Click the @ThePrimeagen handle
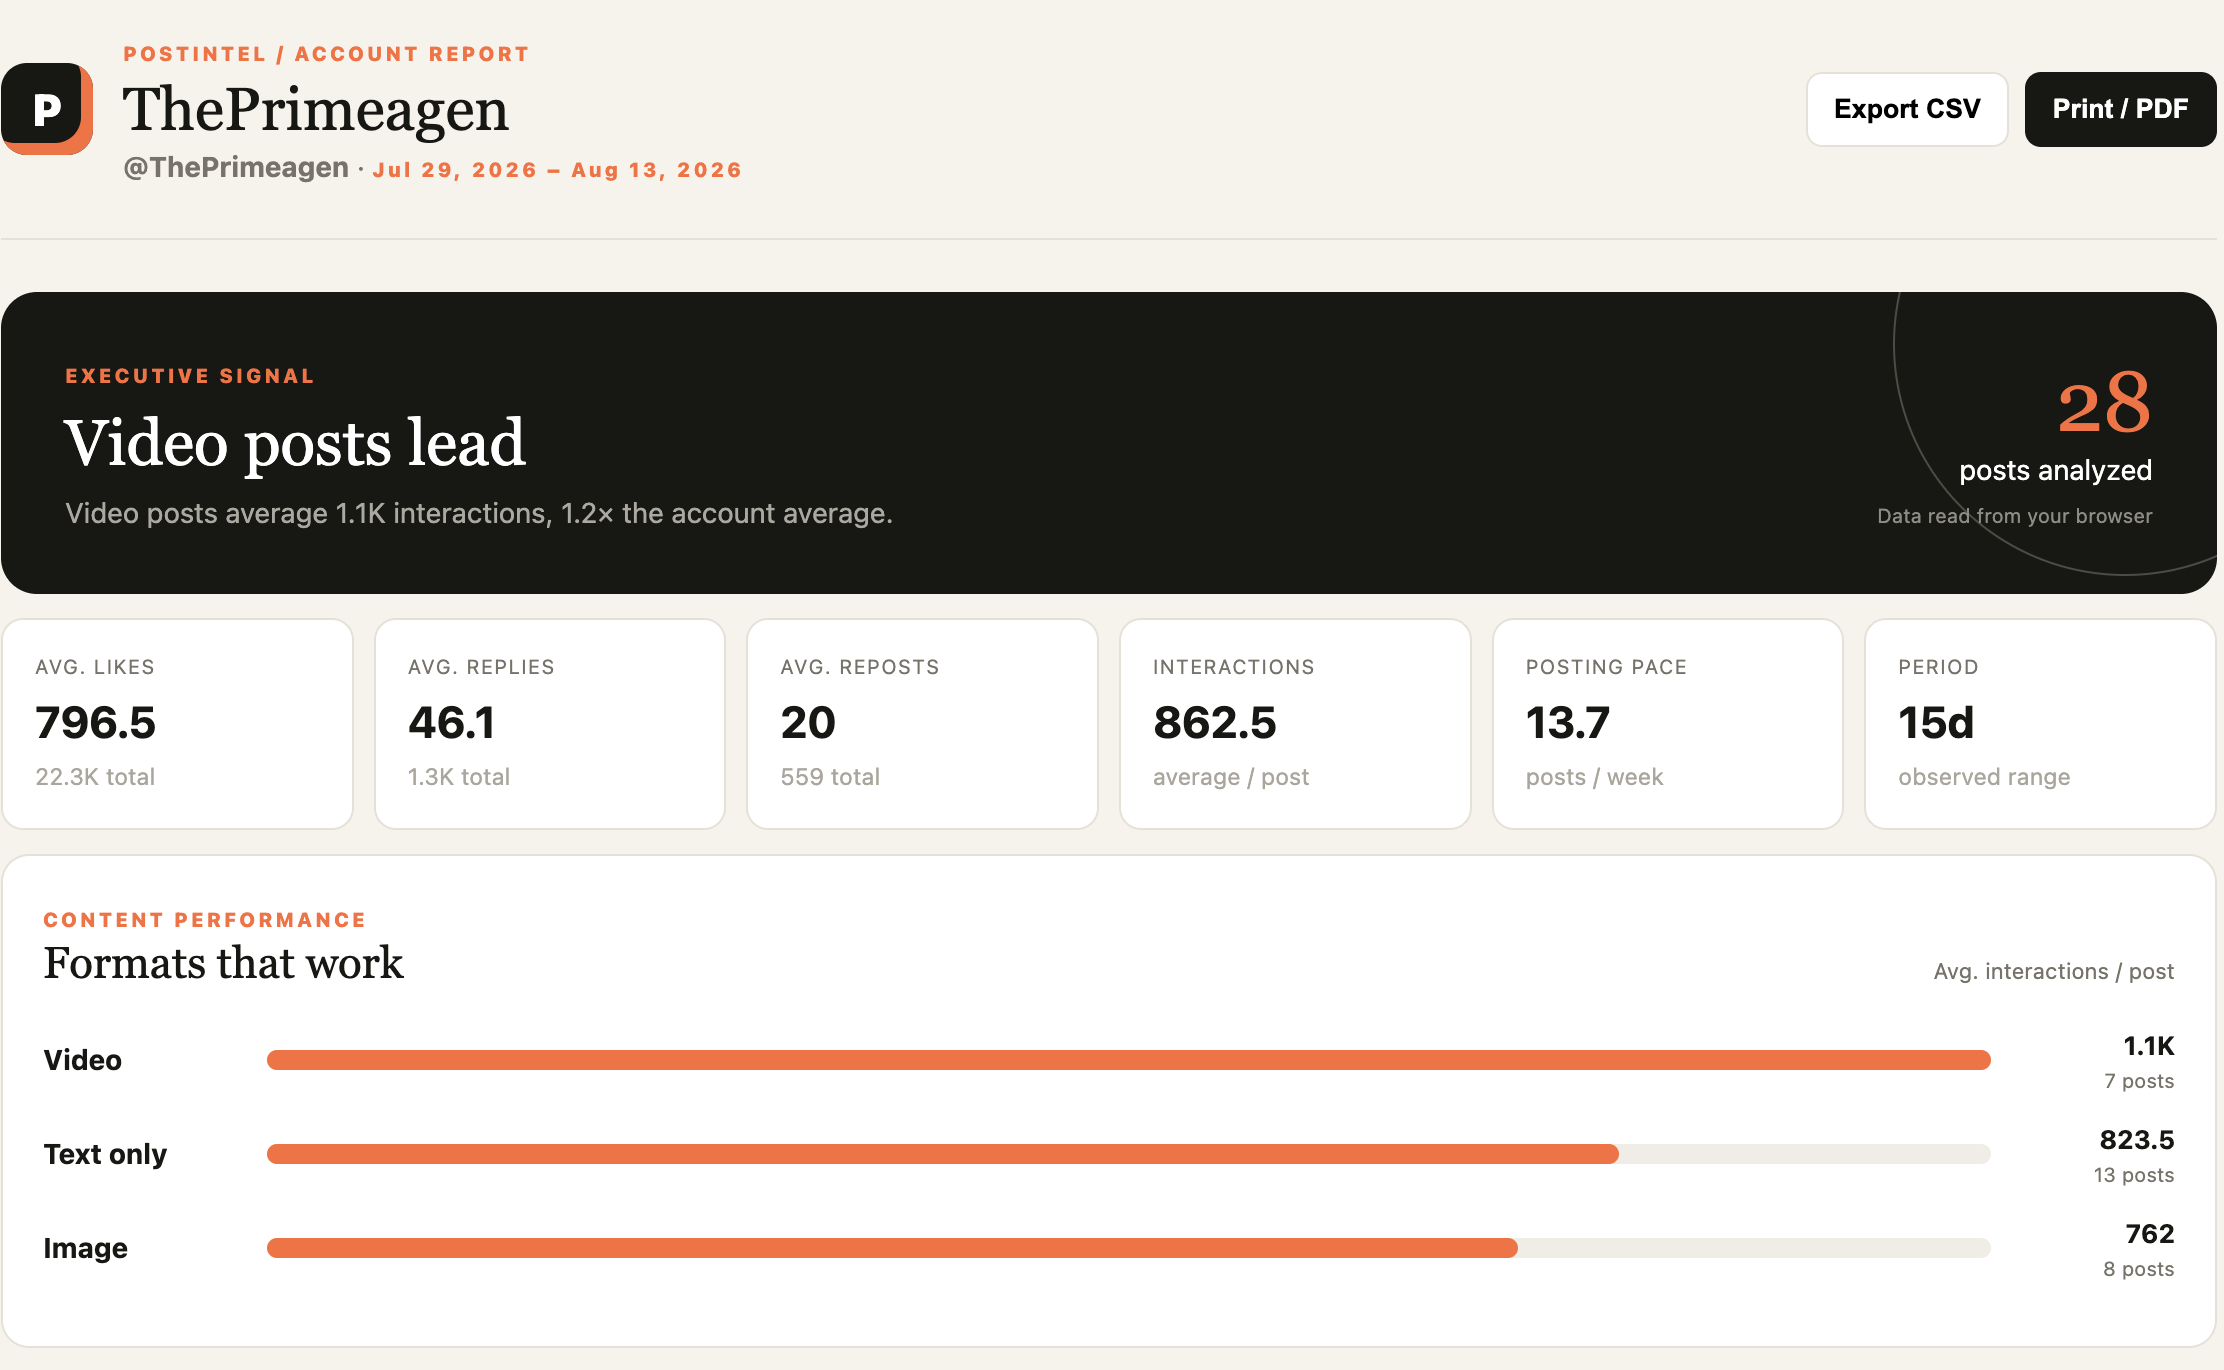The width and height of the screenshot is (2224, 1370). (x=236, y=168)
